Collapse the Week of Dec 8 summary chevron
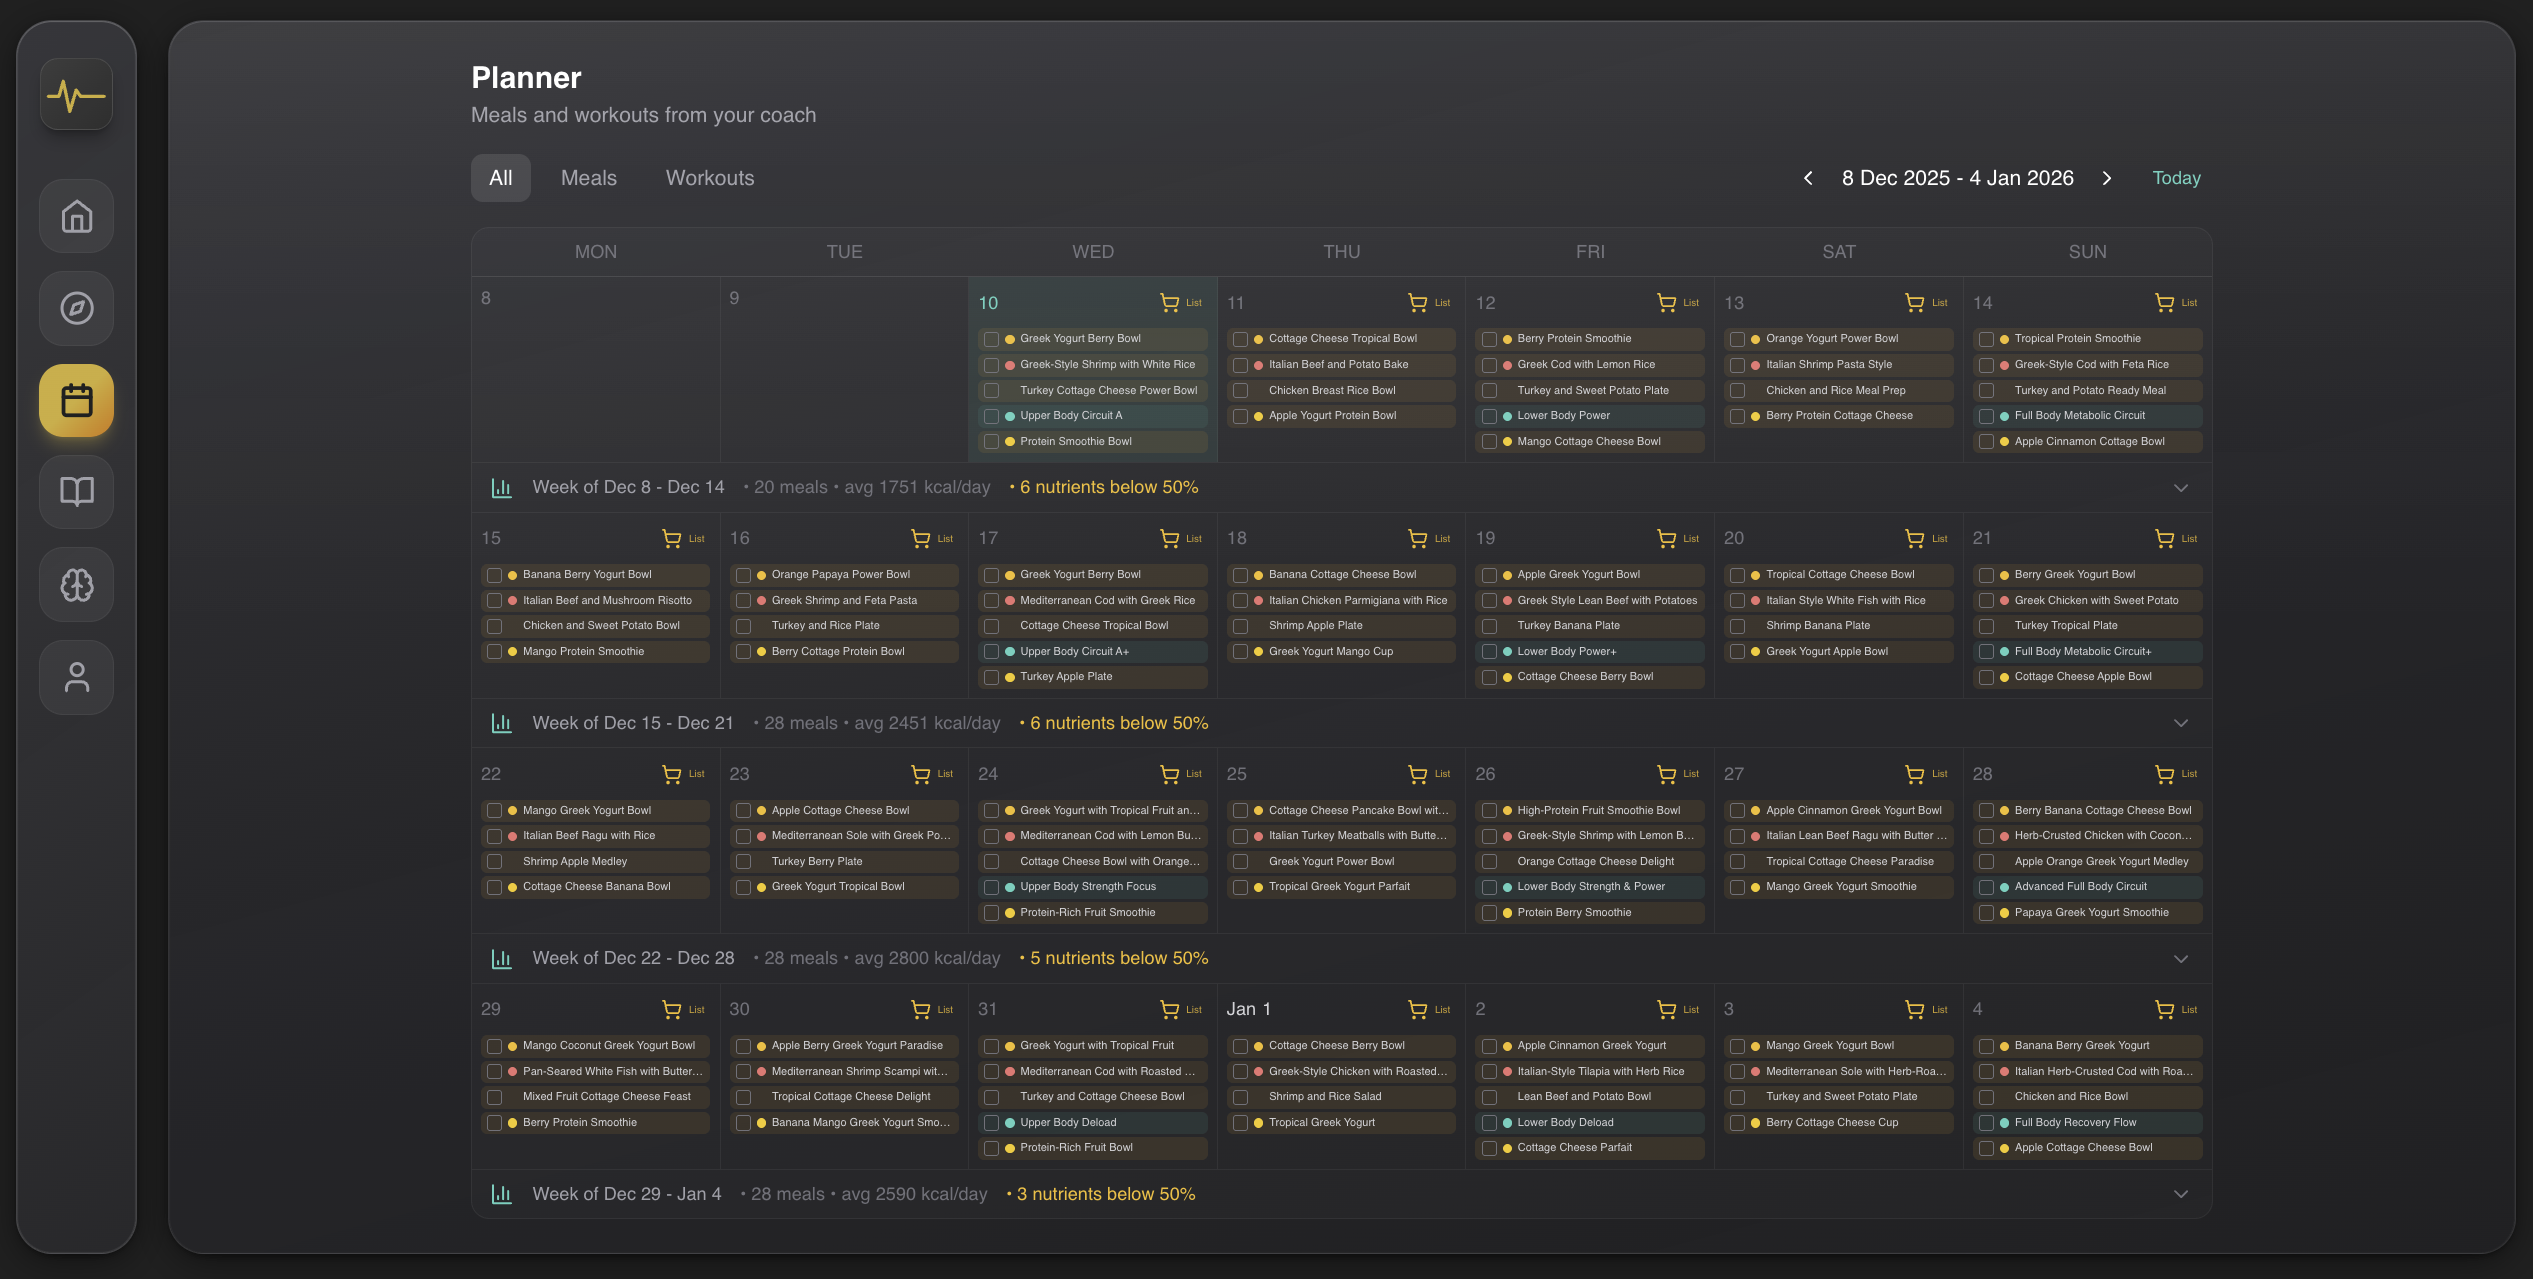The height and width of the screenshot is (1279, 2533). pyautogui.click(x=2181, y=488)
